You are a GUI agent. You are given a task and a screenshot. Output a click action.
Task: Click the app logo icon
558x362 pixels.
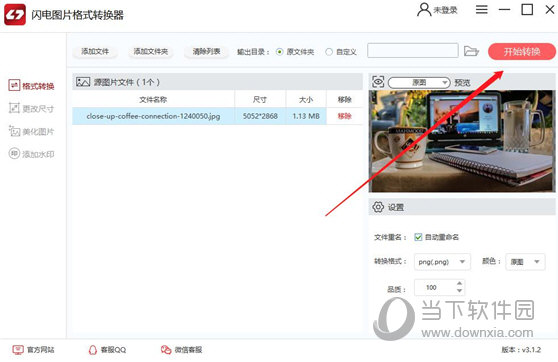(x=15, y=15)
